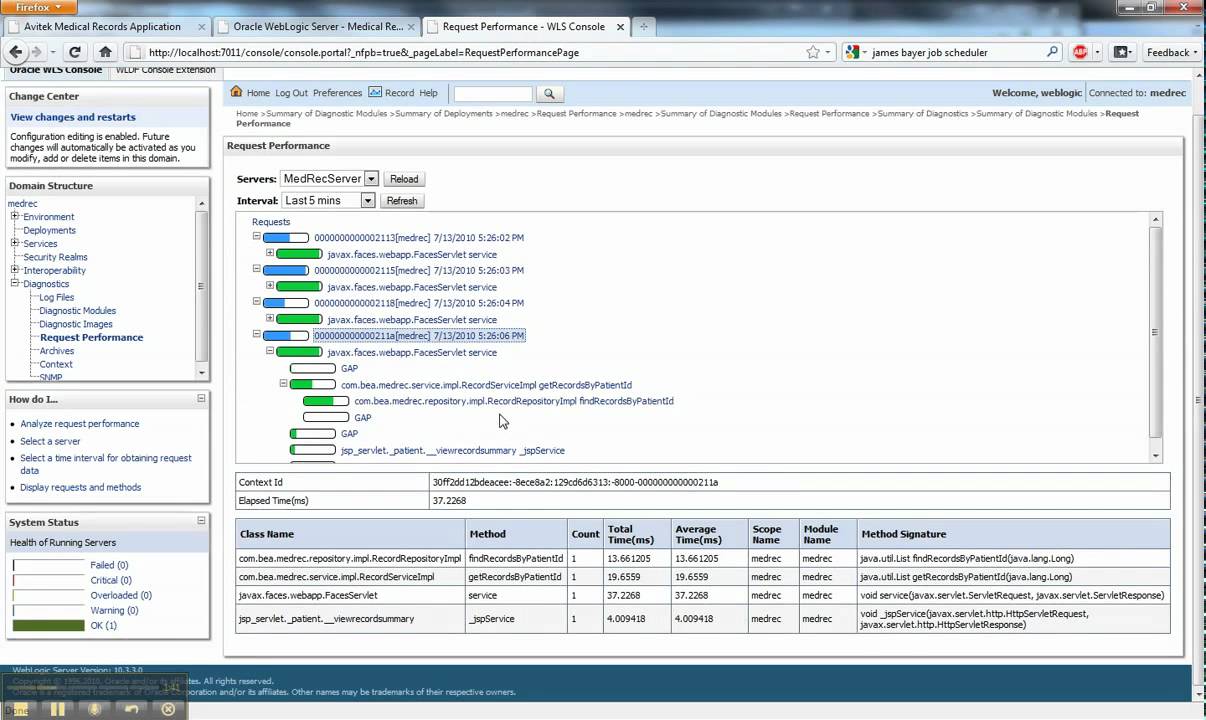Viewport: 1206px width, 720px height.
Task: Click Analyze request performance help link
Action: (80, 424)
